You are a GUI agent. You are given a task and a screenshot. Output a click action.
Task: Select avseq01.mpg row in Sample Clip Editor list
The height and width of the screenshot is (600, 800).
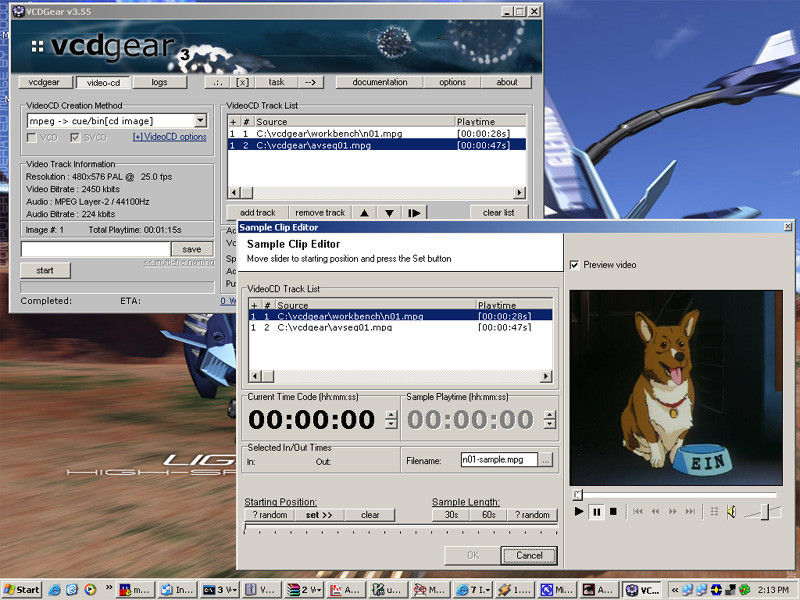tap(401, 328)
